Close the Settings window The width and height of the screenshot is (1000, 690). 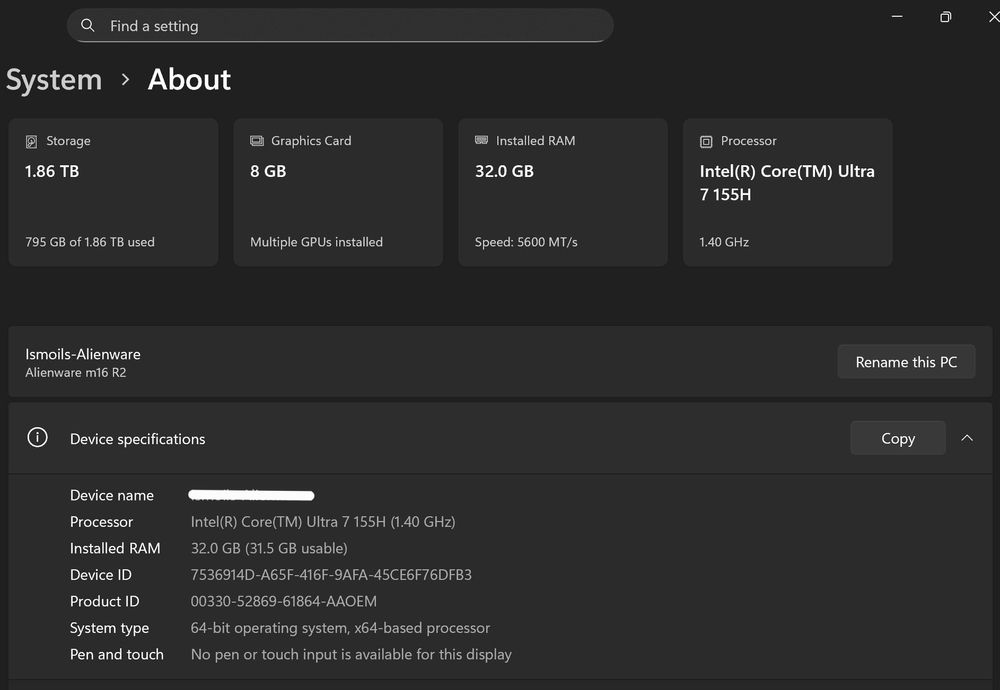[993, 17]
